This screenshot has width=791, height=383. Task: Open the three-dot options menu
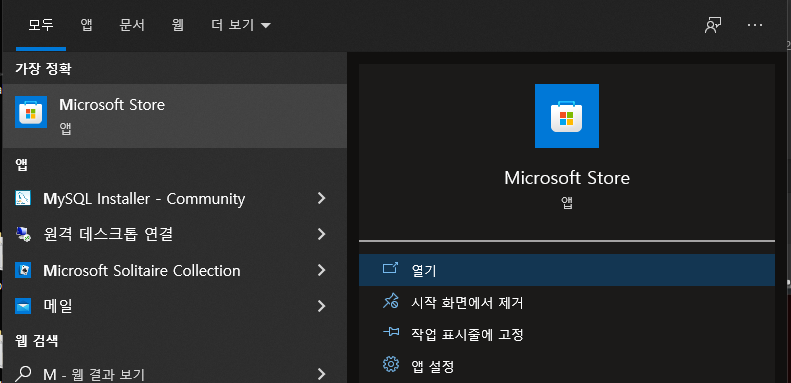755,25
